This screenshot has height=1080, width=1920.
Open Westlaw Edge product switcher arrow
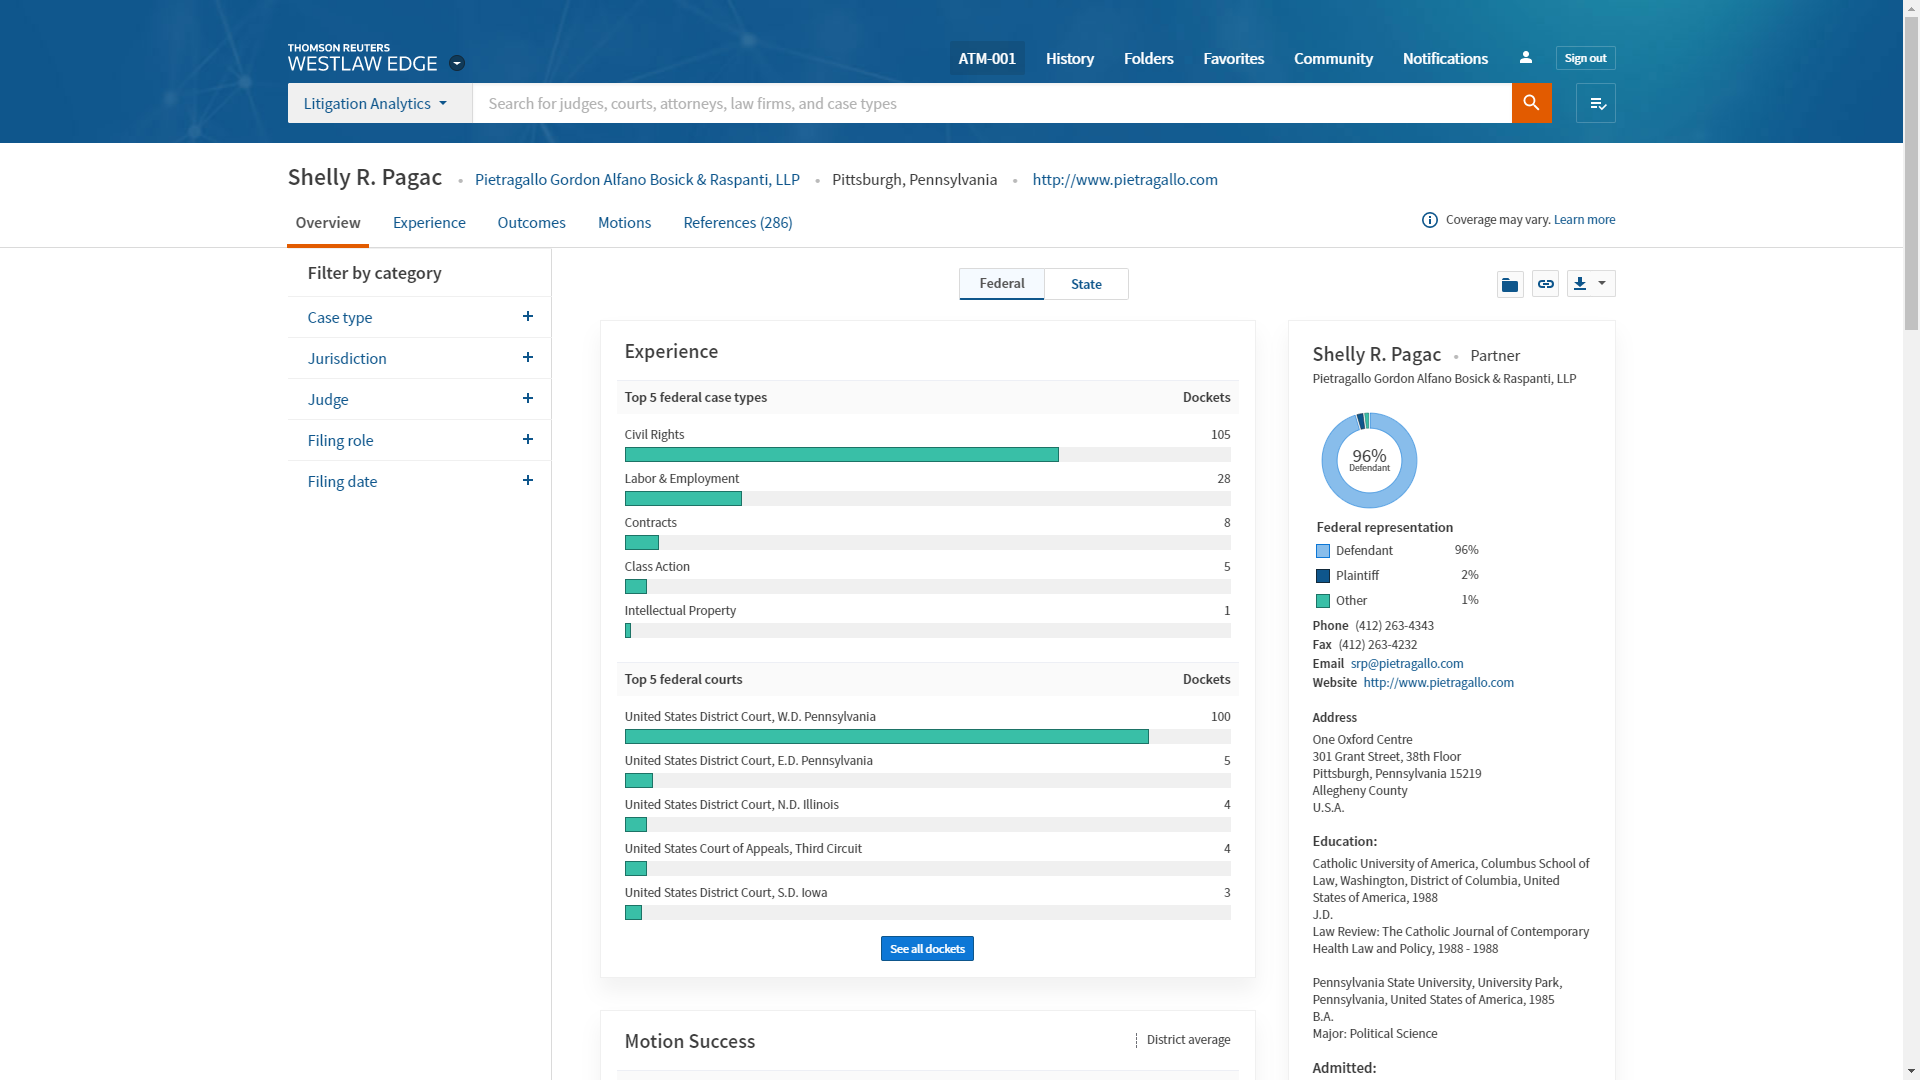[457, 63]
